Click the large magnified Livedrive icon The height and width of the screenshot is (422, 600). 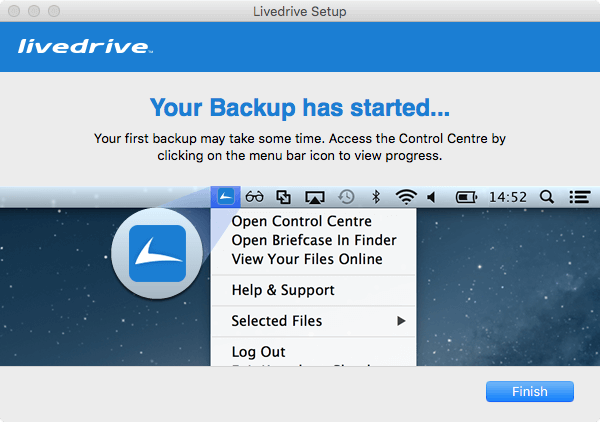pyautogui.click(x=157, y=253)
